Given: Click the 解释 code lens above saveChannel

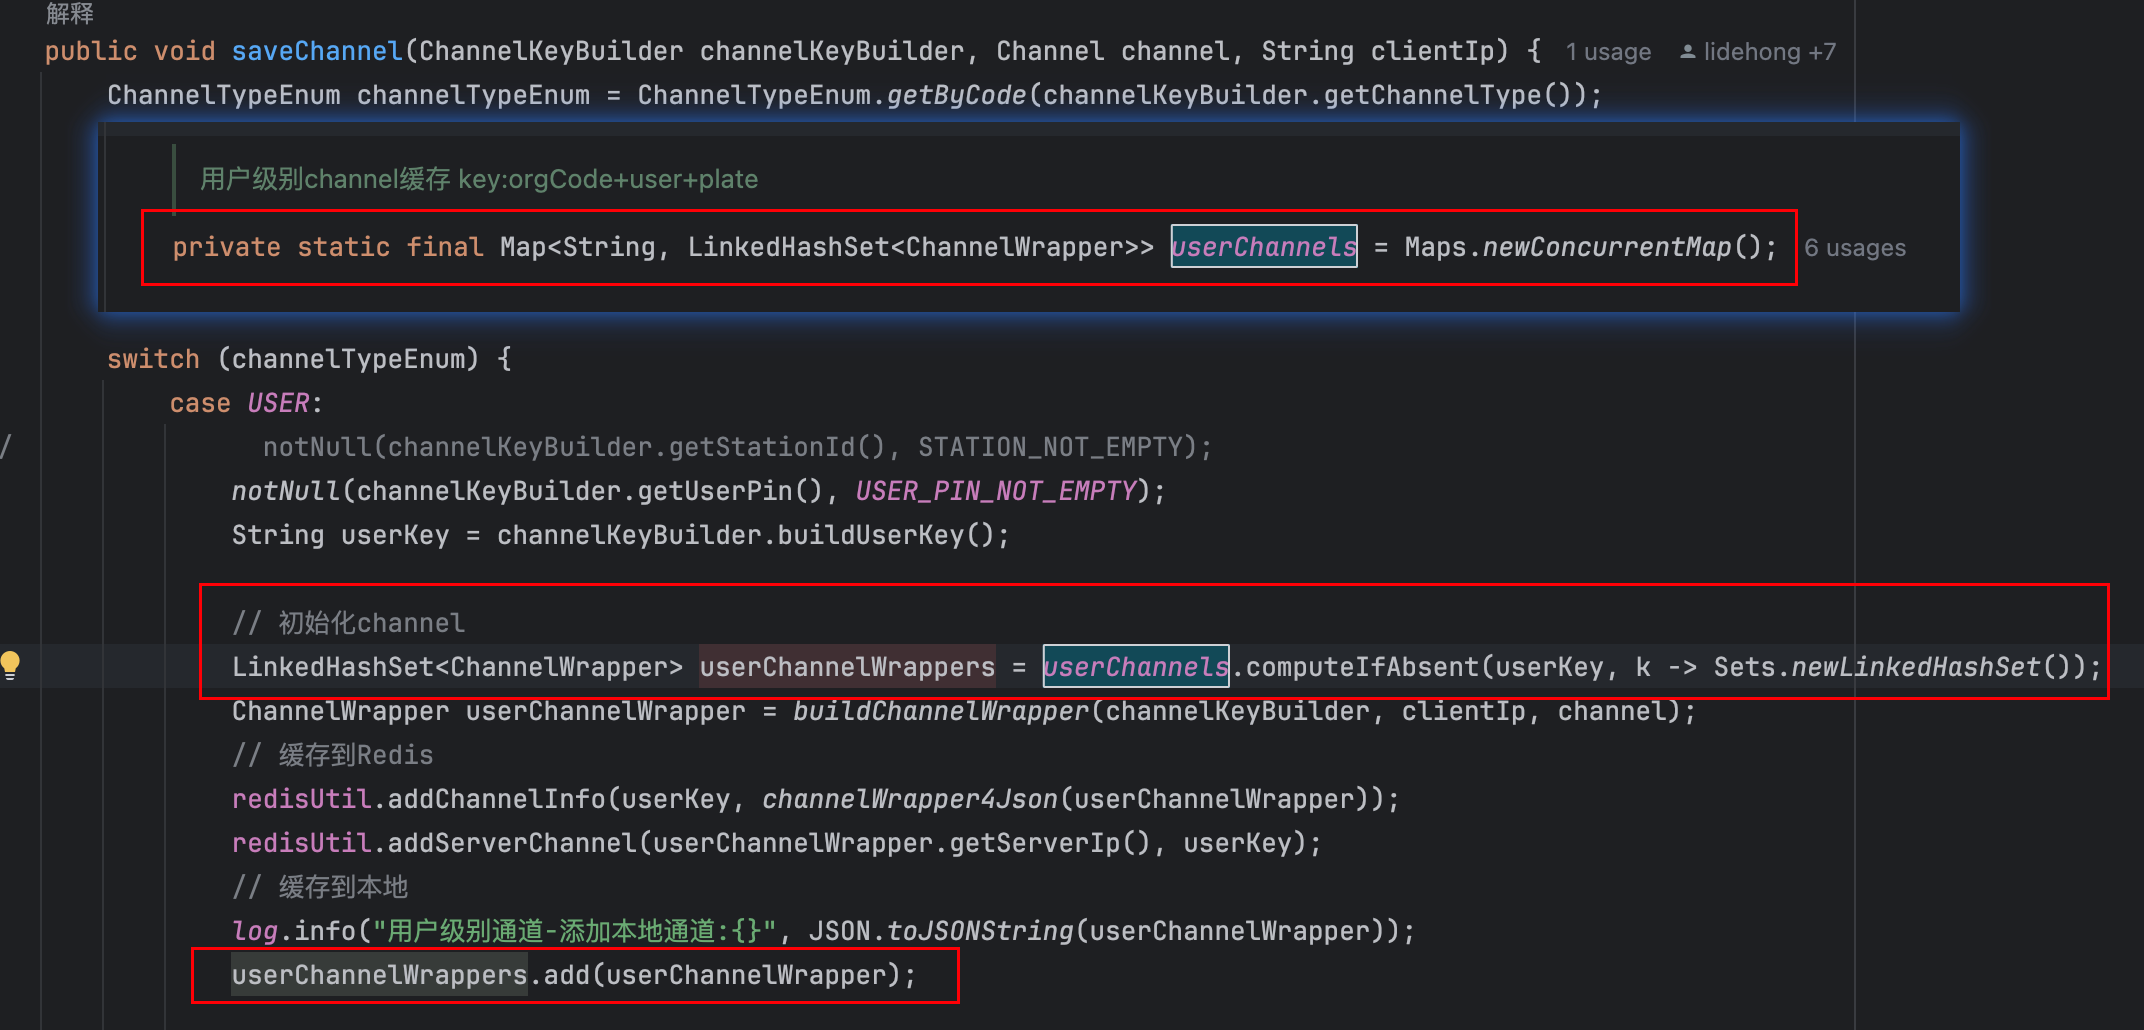Looking at the screenshot, I should tap(70, 13).
